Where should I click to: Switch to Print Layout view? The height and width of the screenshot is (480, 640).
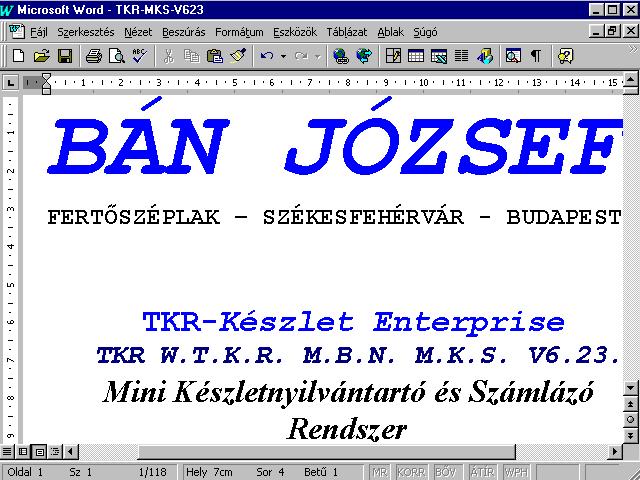coord(39,451)
